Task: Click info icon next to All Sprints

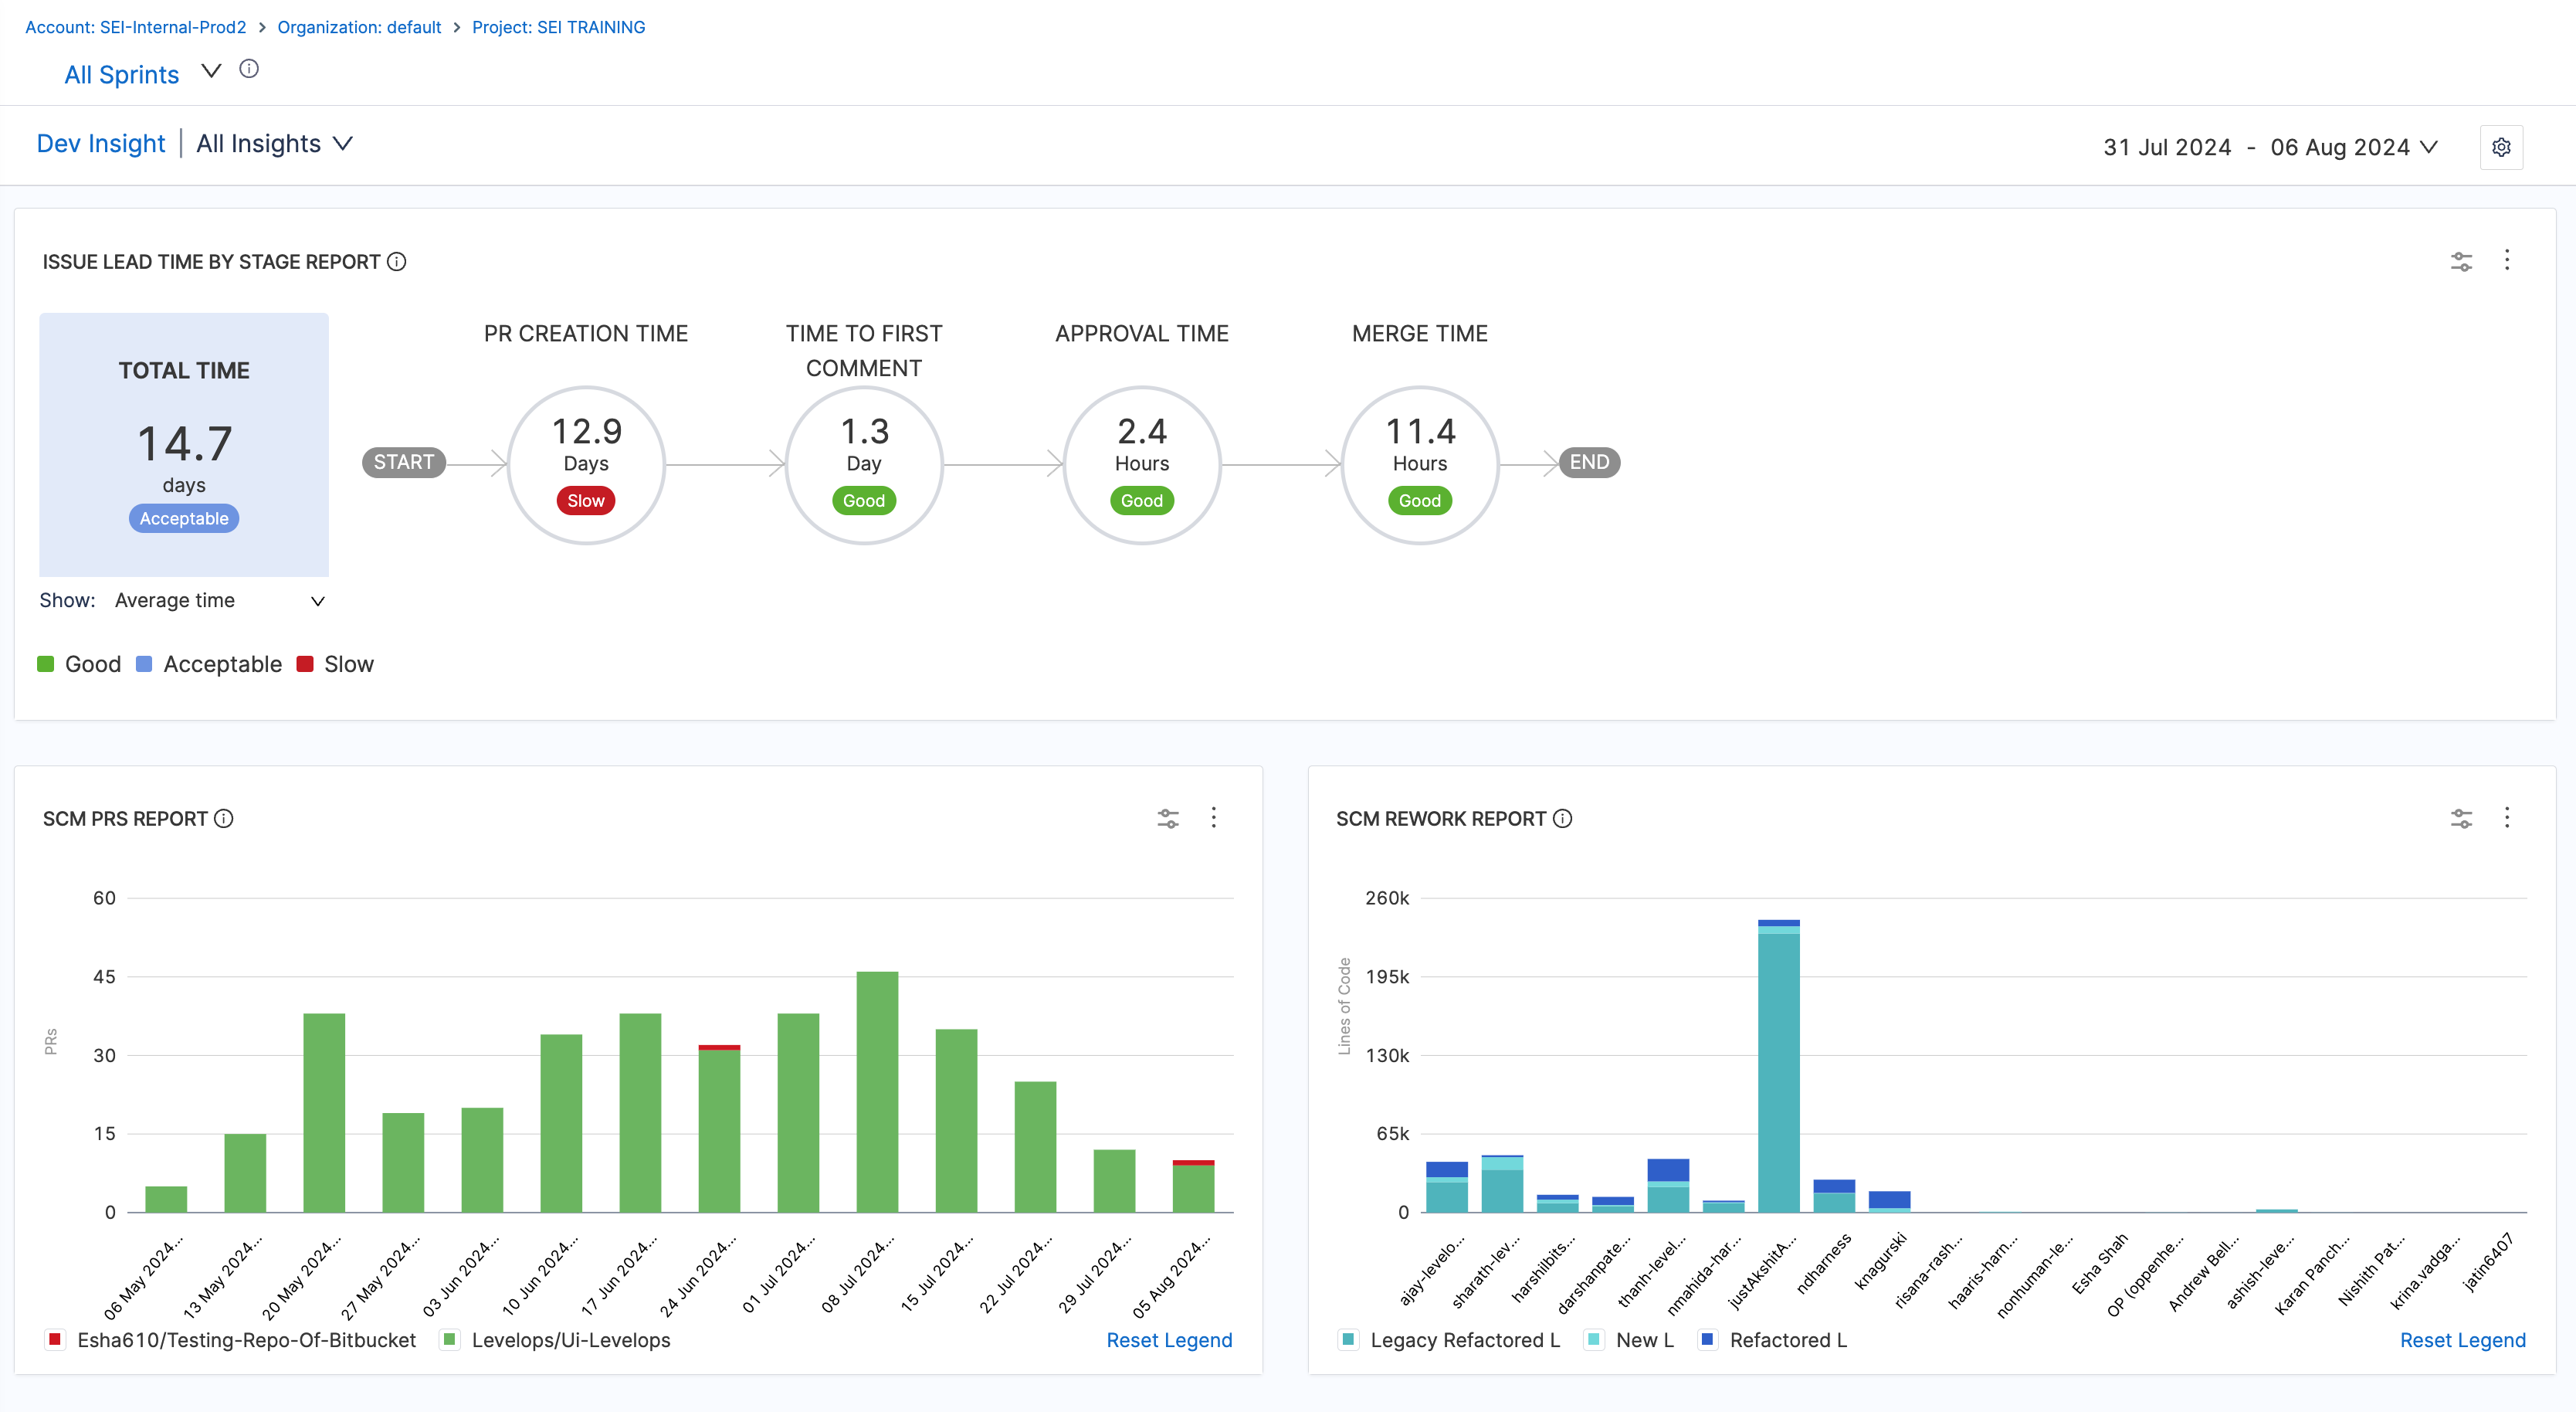Action: (x=249, y=69)
